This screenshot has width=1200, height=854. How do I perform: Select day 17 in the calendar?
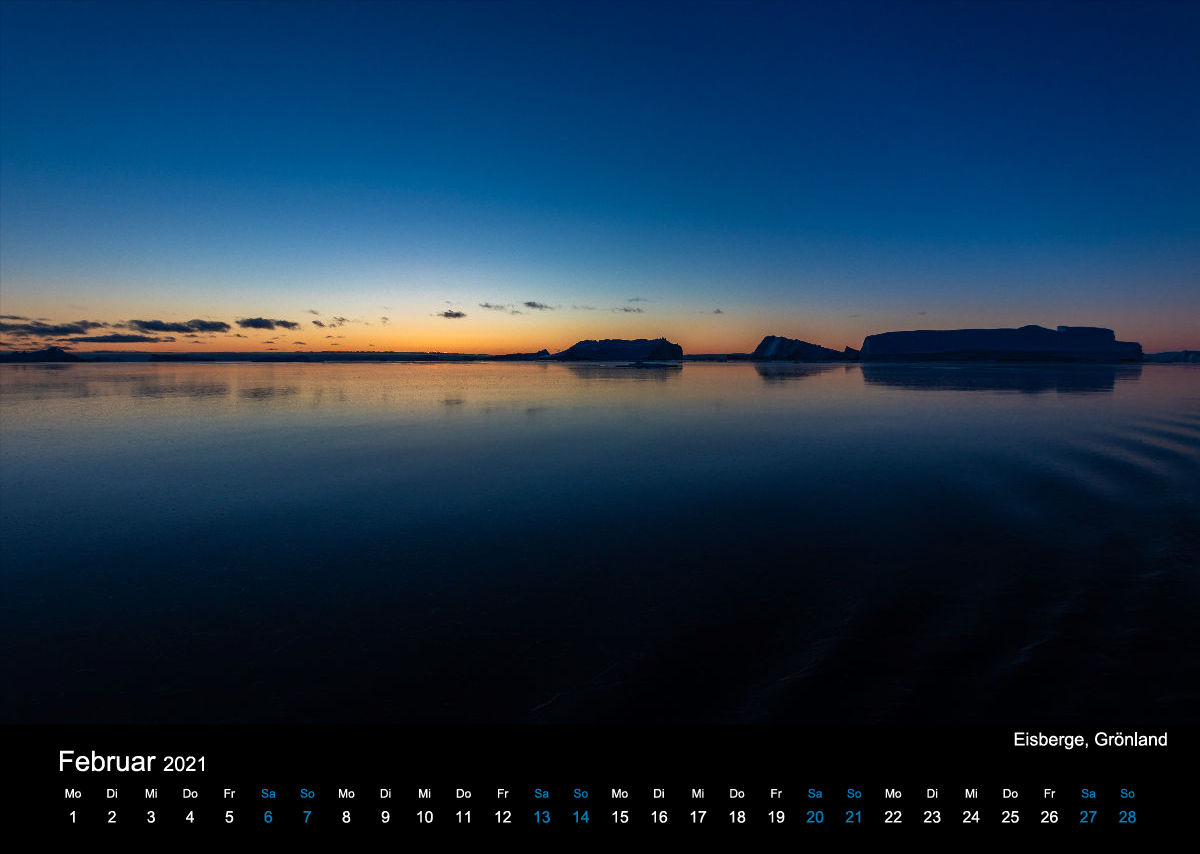click(698, 817)
